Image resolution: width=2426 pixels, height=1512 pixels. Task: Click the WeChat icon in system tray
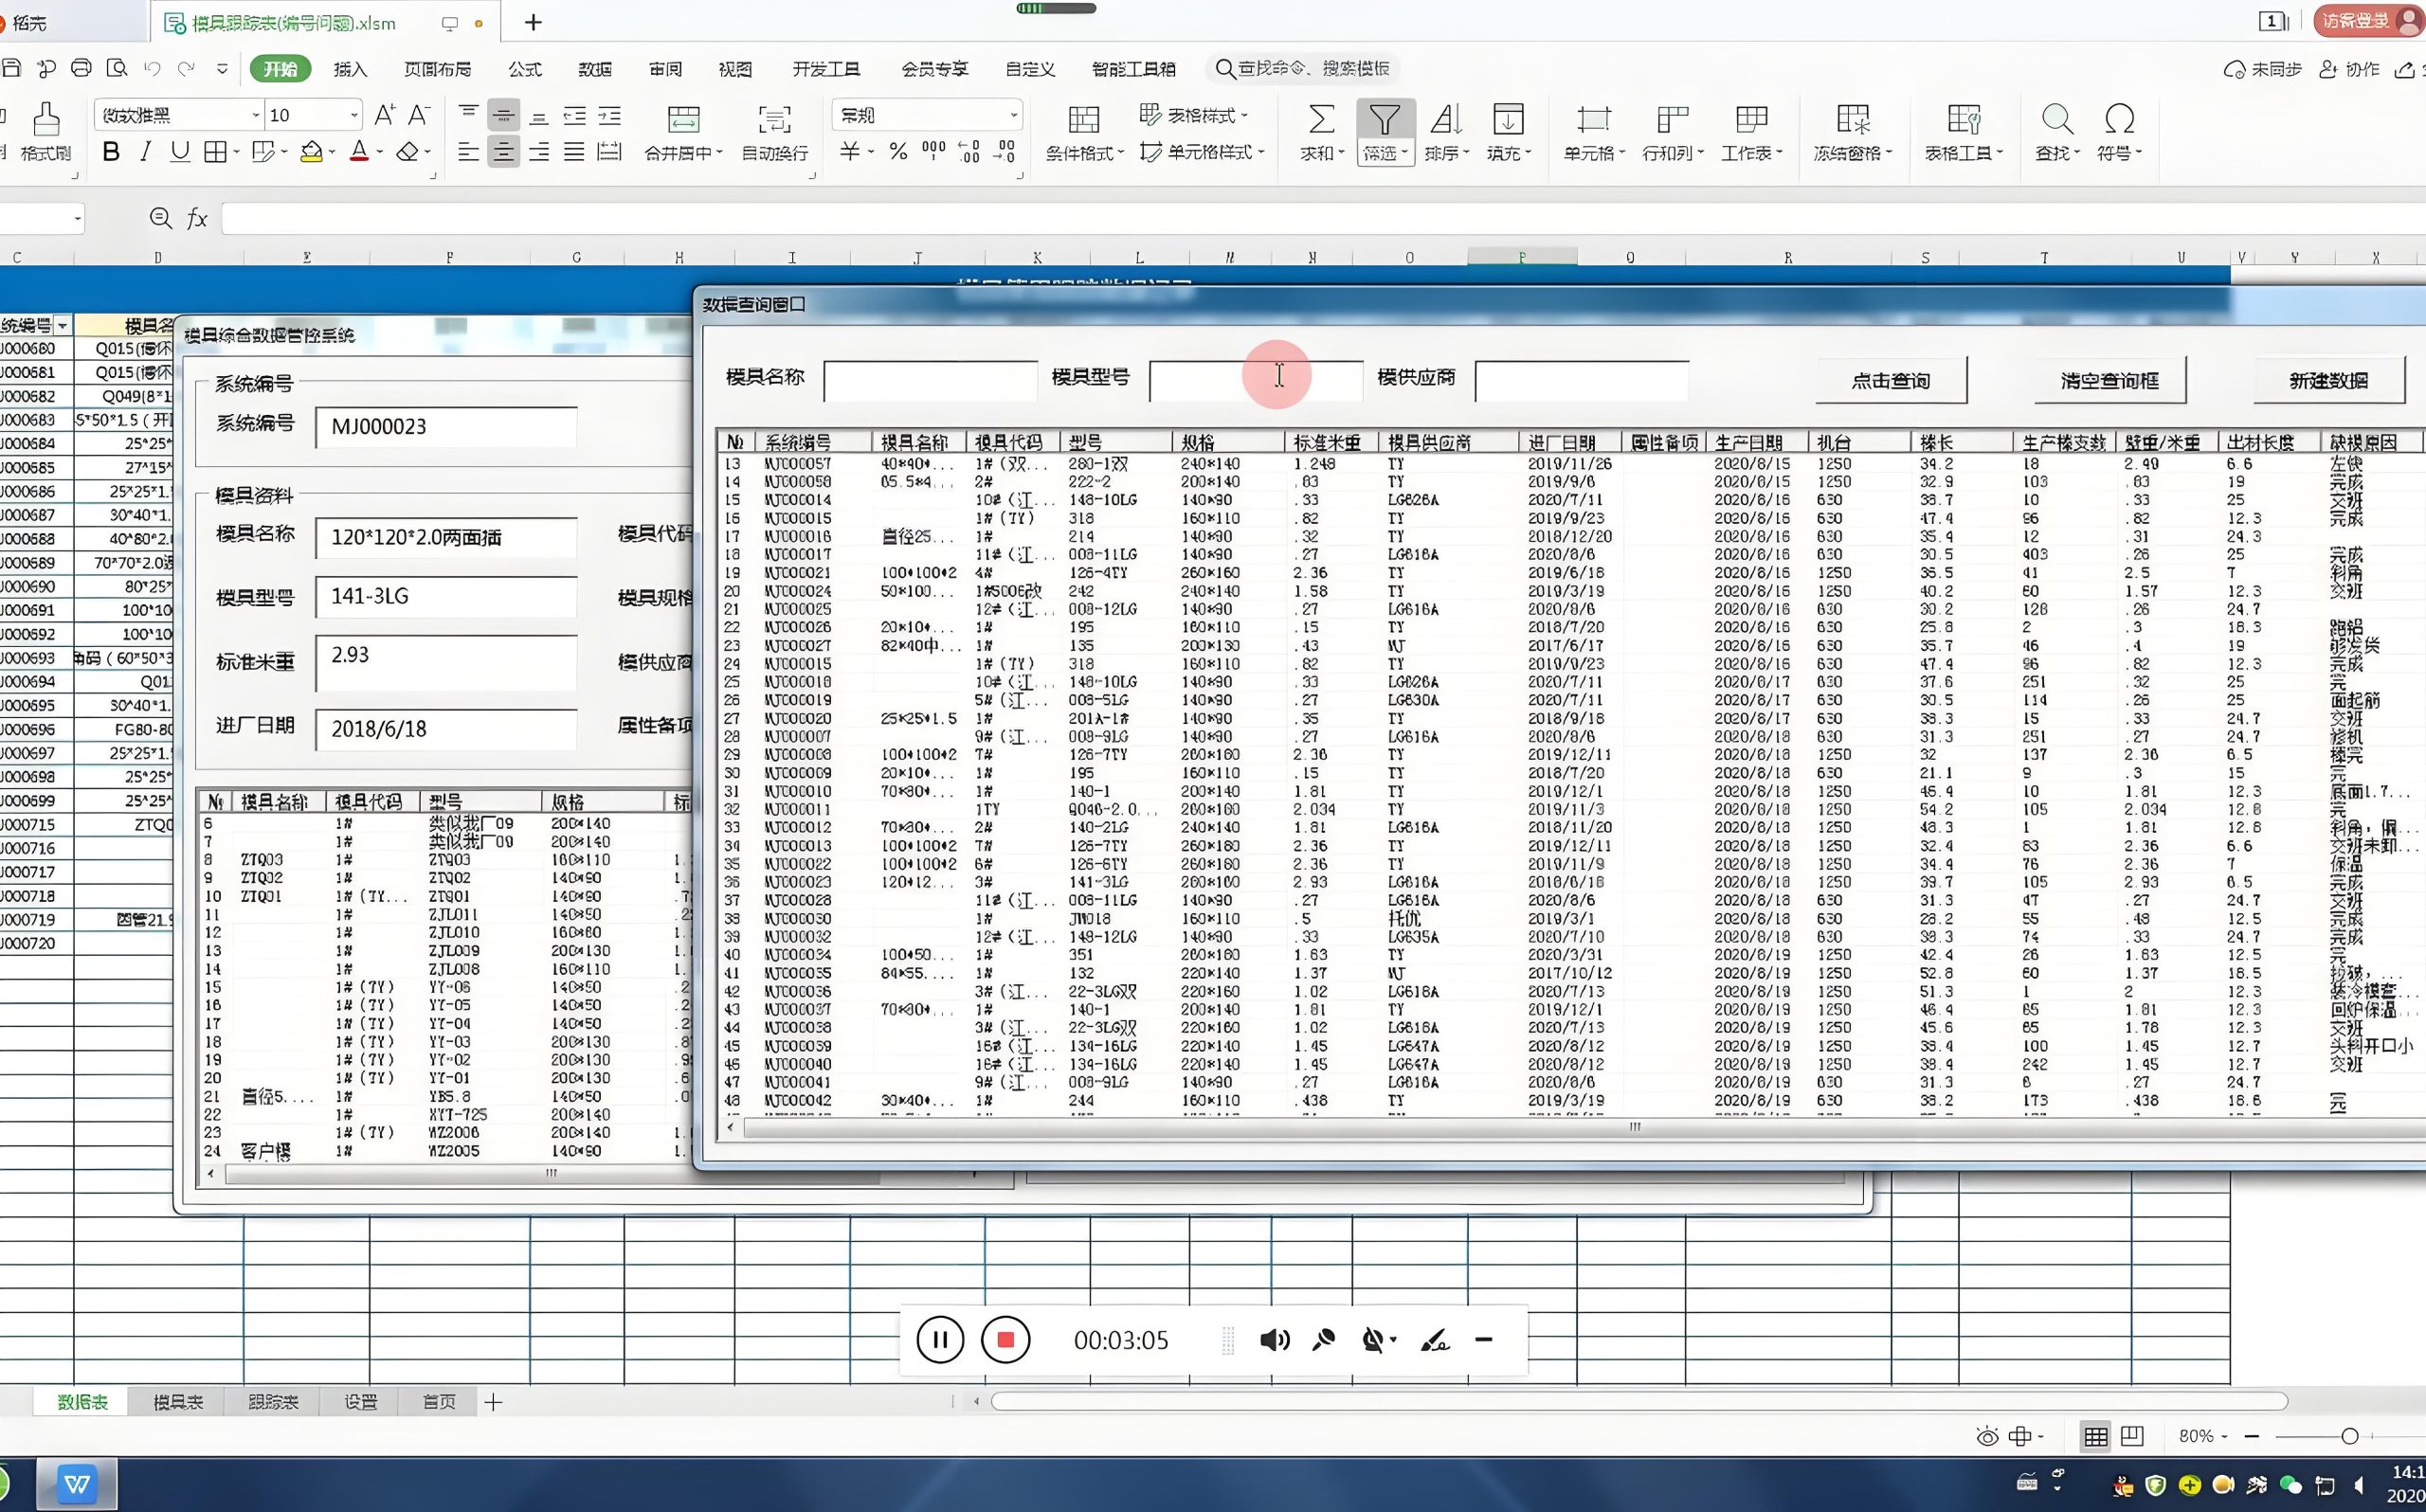coord(2290,1485)
